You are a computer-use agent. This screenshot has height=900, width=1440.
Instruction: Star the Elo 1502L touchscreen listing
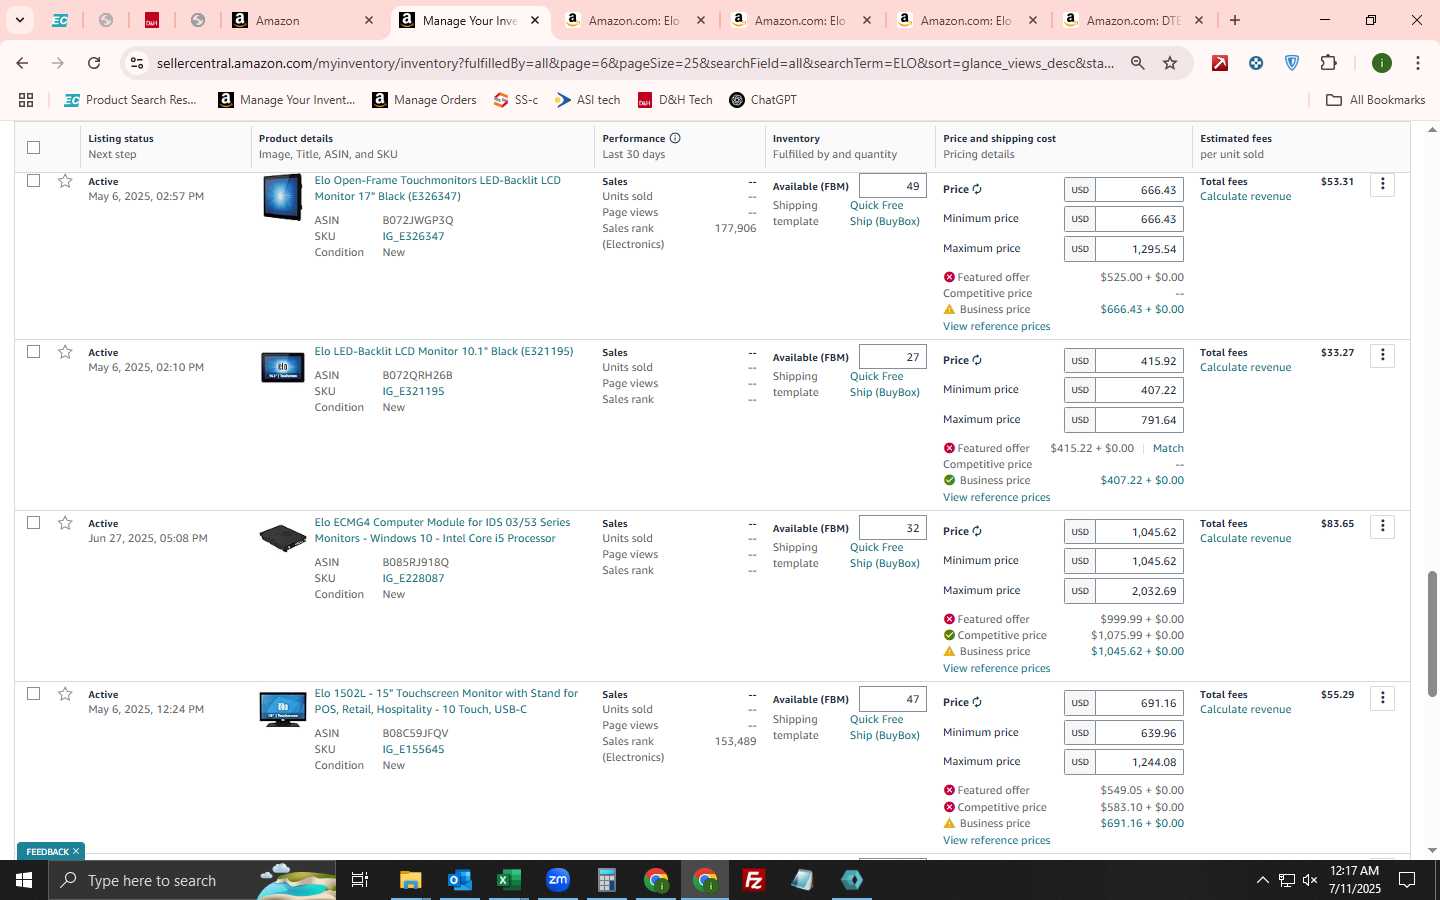[x=65, y=694]
